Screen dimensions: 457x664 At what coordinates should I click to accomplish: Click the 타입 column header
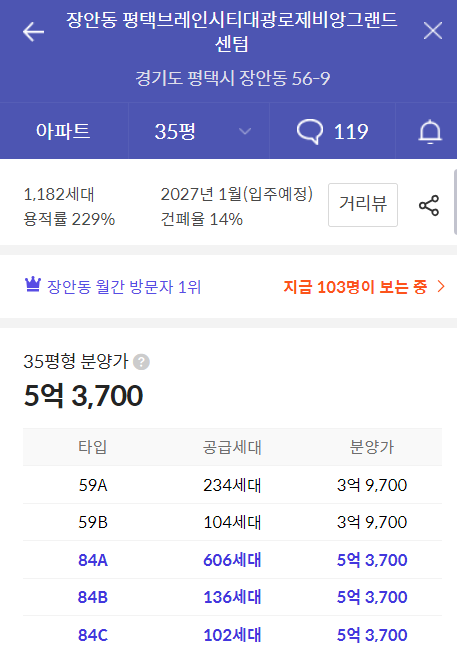pos(93,447)
